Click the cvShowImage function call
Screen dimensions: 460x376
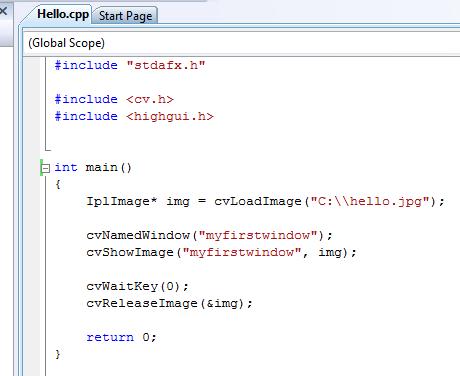coord(130,252)
